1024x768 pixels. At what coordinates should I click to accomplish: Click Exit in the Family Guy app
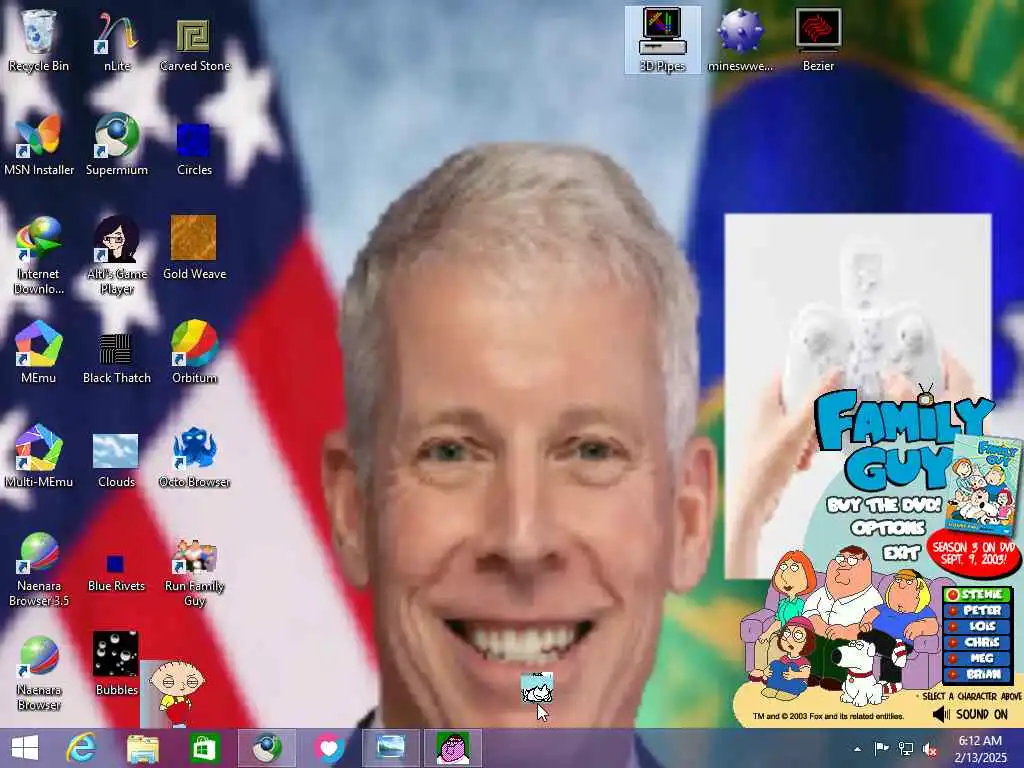tap(902, 553)
